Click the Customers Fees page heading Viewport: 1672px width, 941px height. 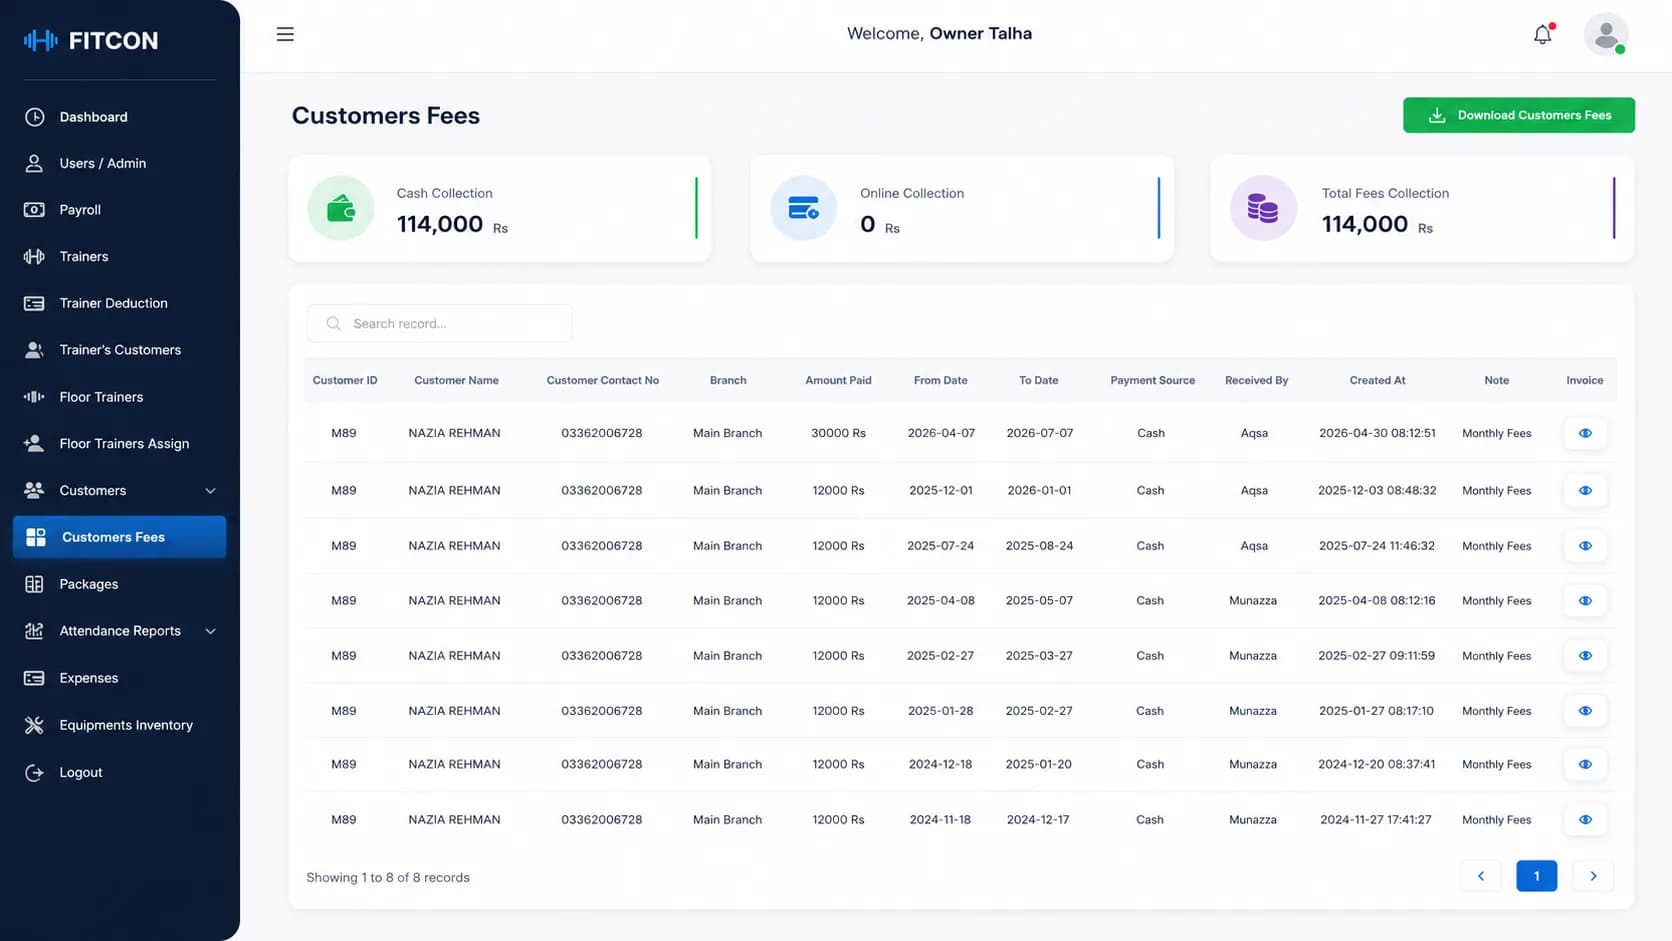click(386, 116)
